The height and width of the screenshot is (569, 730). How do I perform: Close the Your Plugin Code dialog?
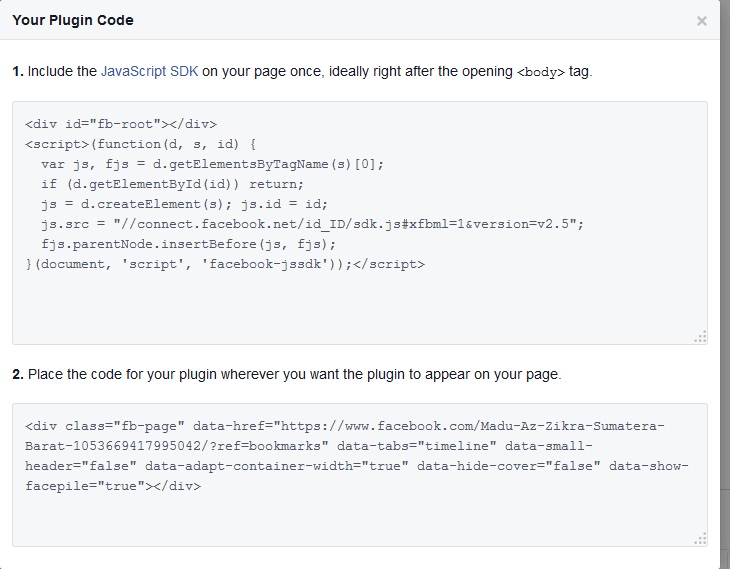click(701, 21)
